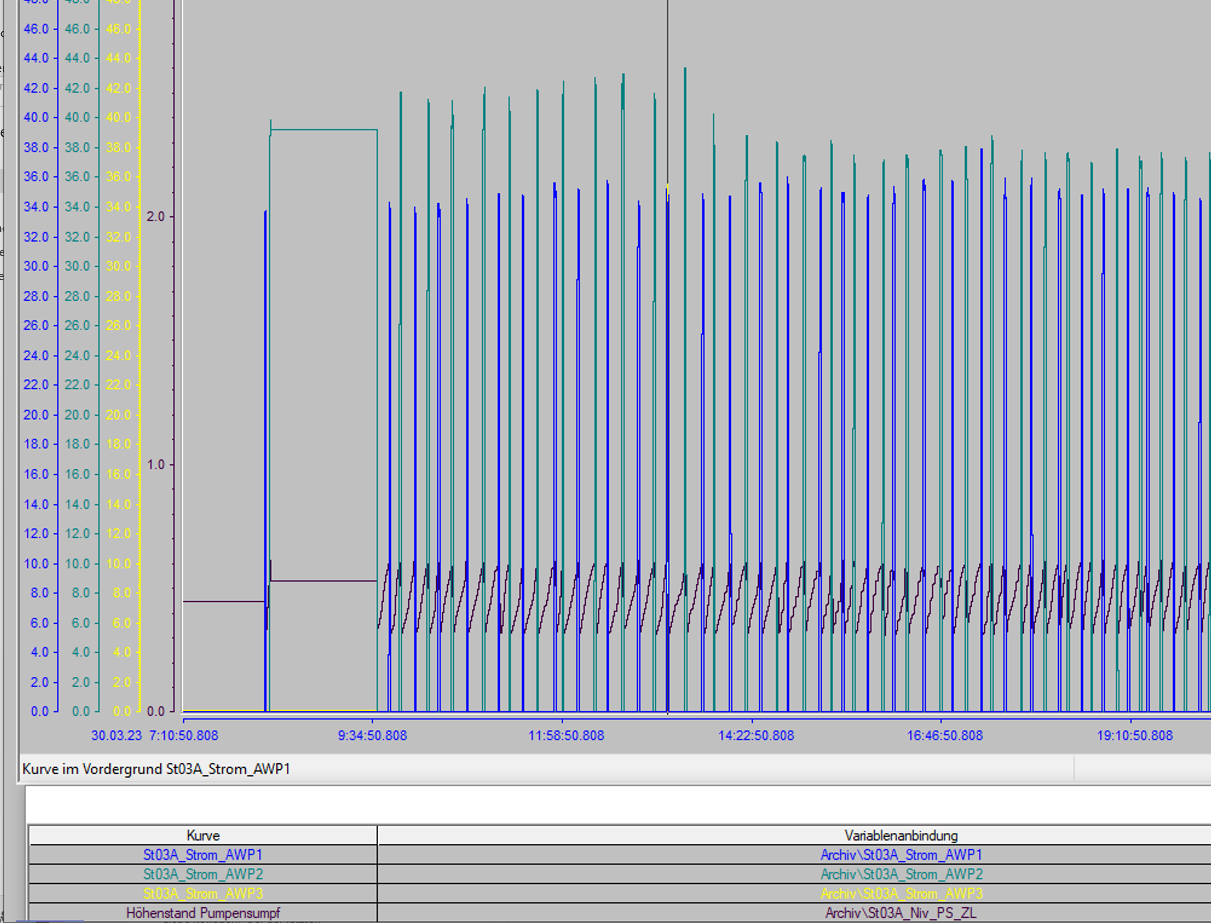The image size is (1211, 923).
Task: Click the 1.0 label on purple level axis
Action: coord(155,465)
